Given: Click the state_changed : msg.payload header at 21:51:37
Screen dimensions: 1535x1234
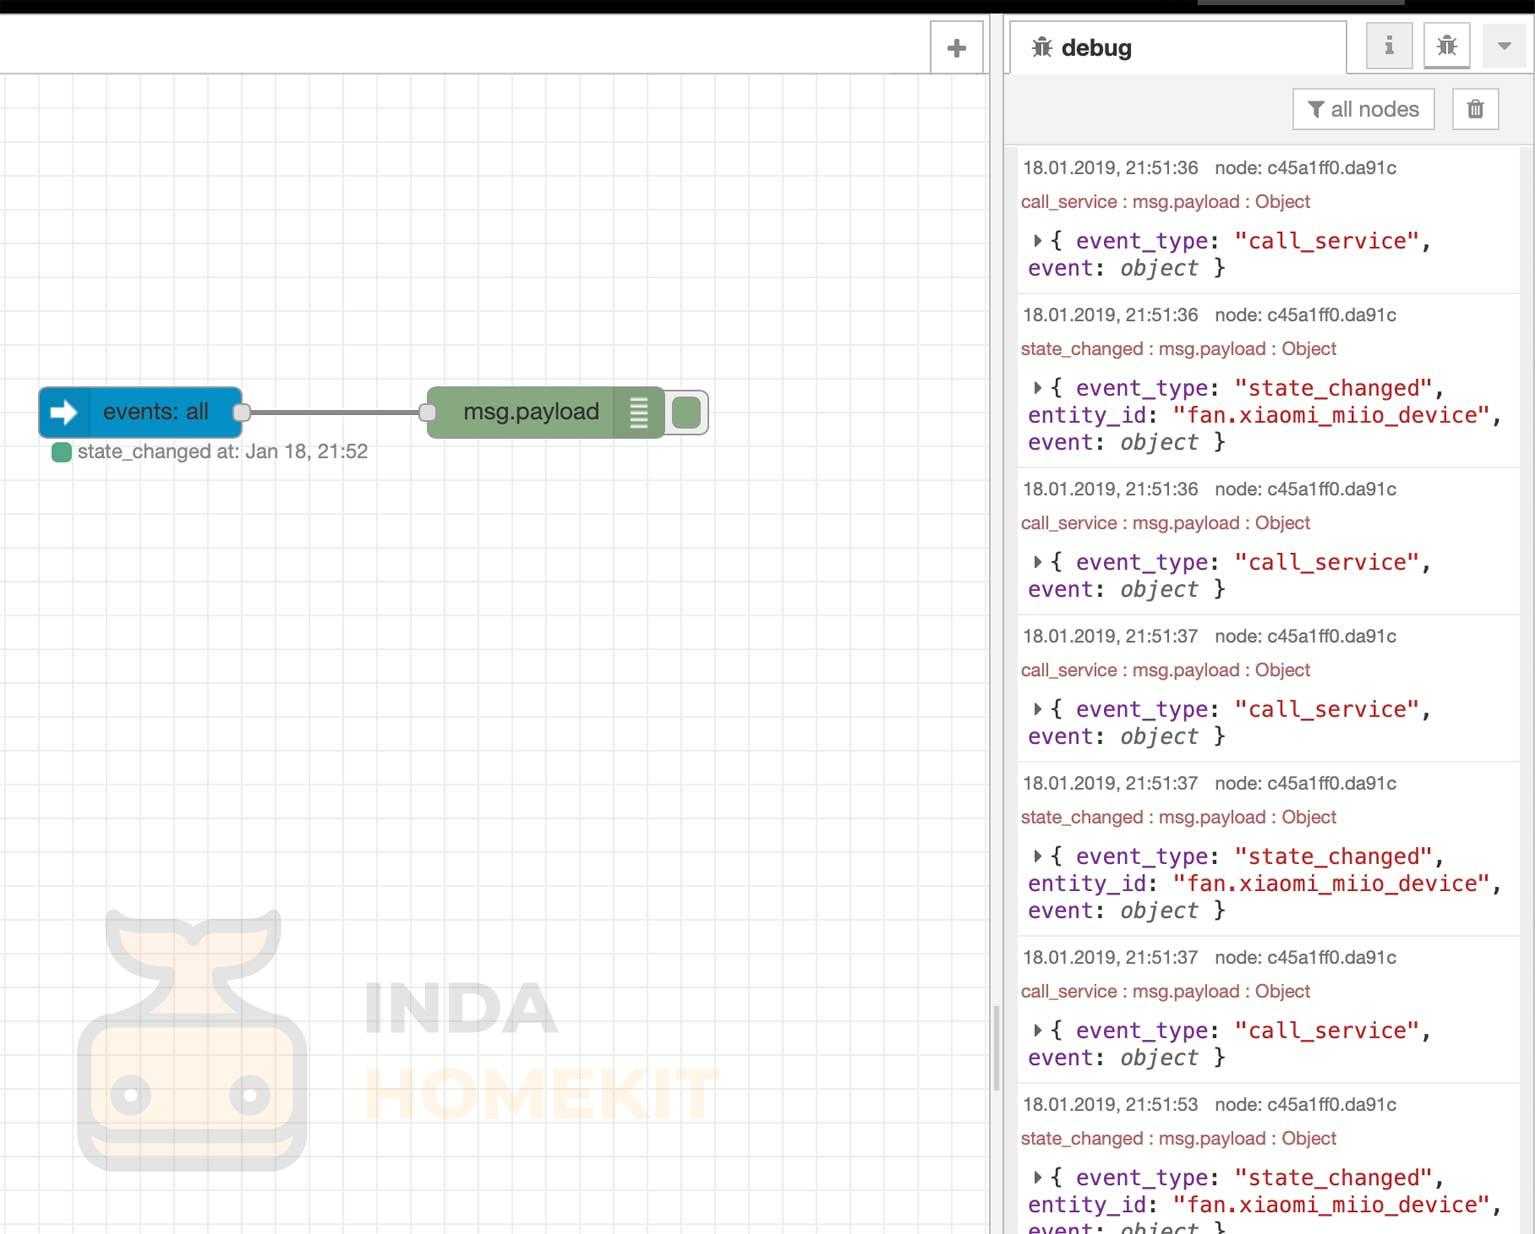Looking at the screenshot, I should coord(1178,817).
